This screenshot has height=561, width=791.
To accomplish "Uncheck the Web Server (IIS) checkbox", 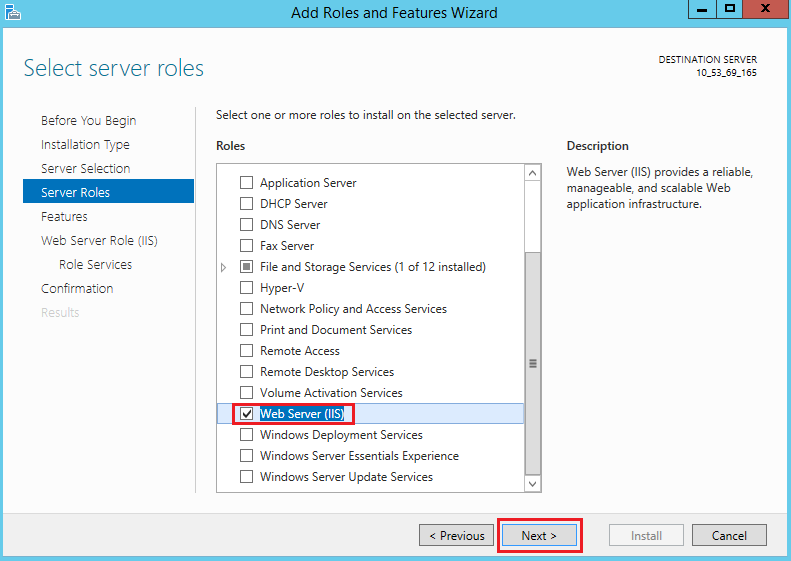I will pos(246,414).
